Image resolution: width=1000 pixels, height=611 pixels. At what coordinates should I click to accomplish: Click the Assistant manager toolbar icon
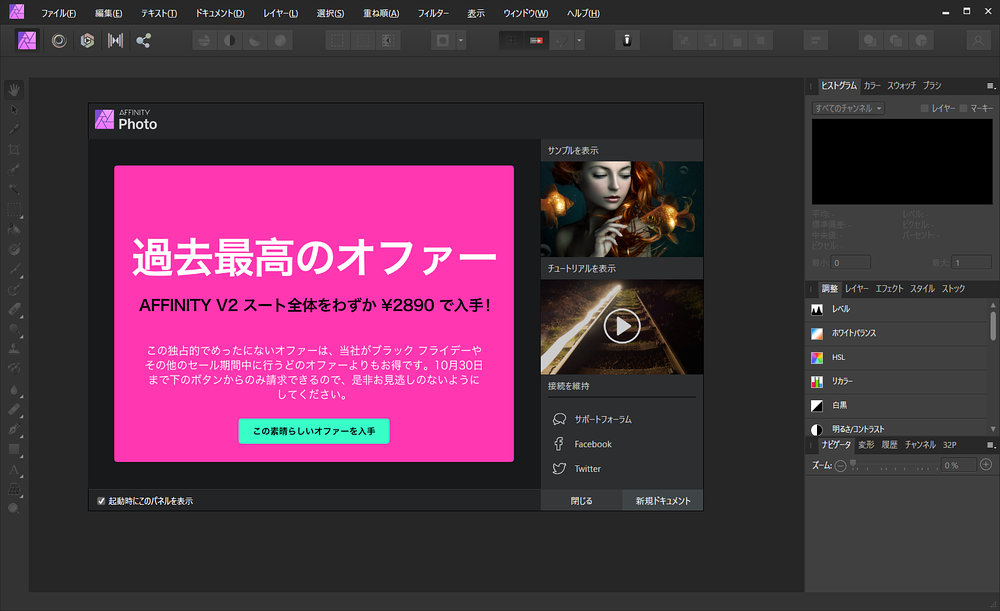point(627,40)
